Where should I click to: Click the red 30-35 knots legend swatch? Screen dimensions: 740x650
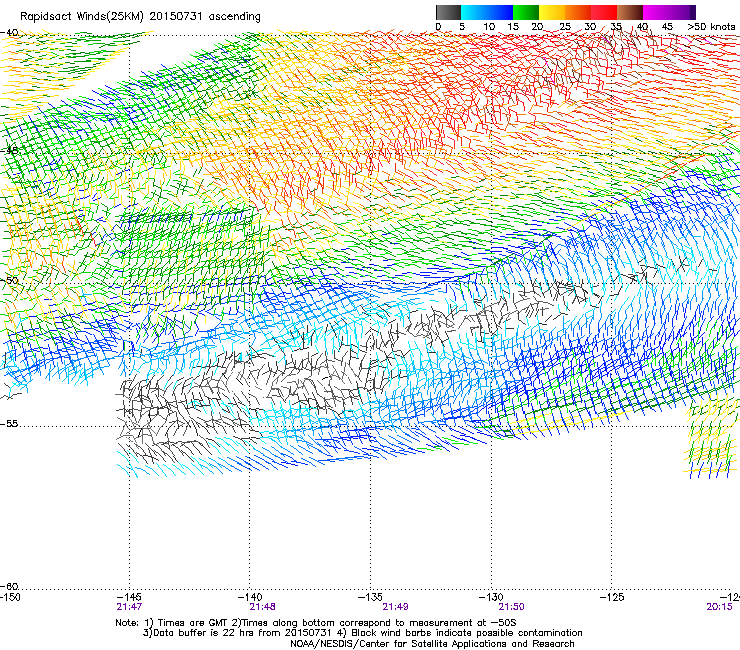604,12
